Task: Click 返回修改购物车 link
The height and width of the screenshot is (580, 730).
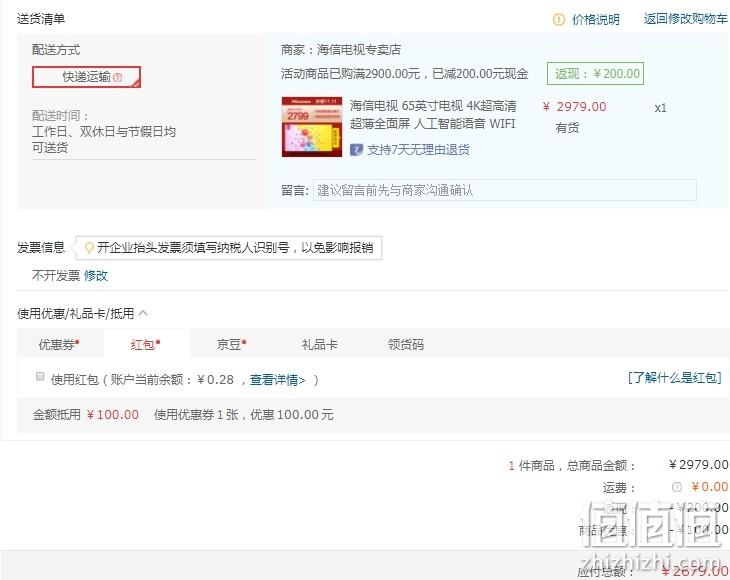Action: [x=685, y=19]
